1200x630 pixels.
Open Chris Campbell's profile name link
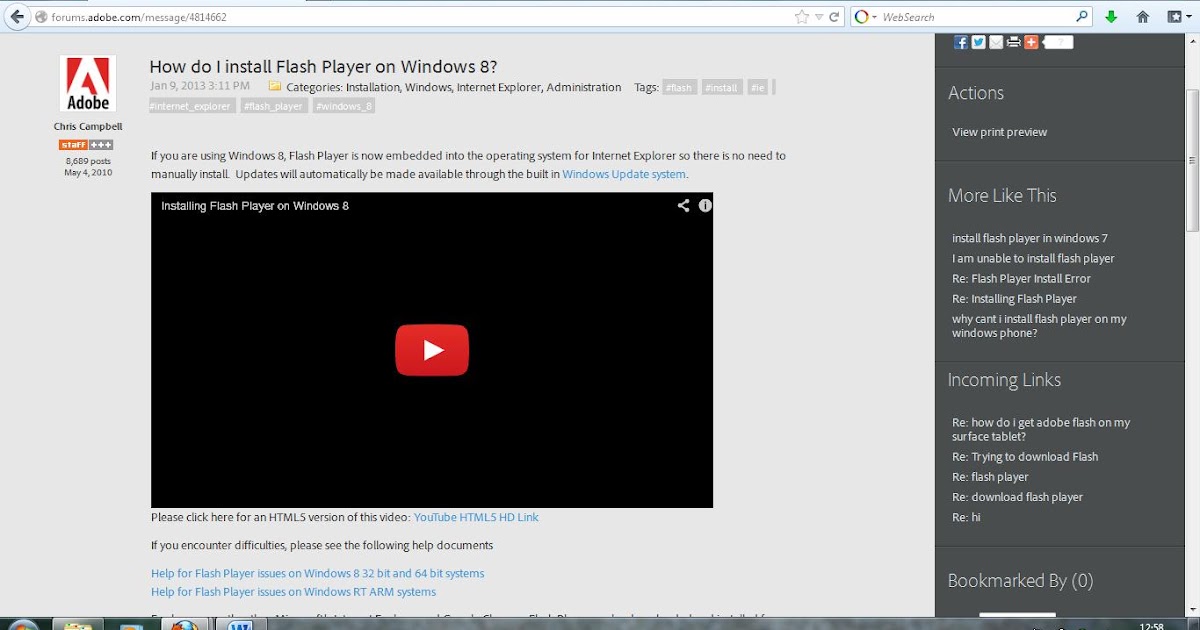point(88,127)
